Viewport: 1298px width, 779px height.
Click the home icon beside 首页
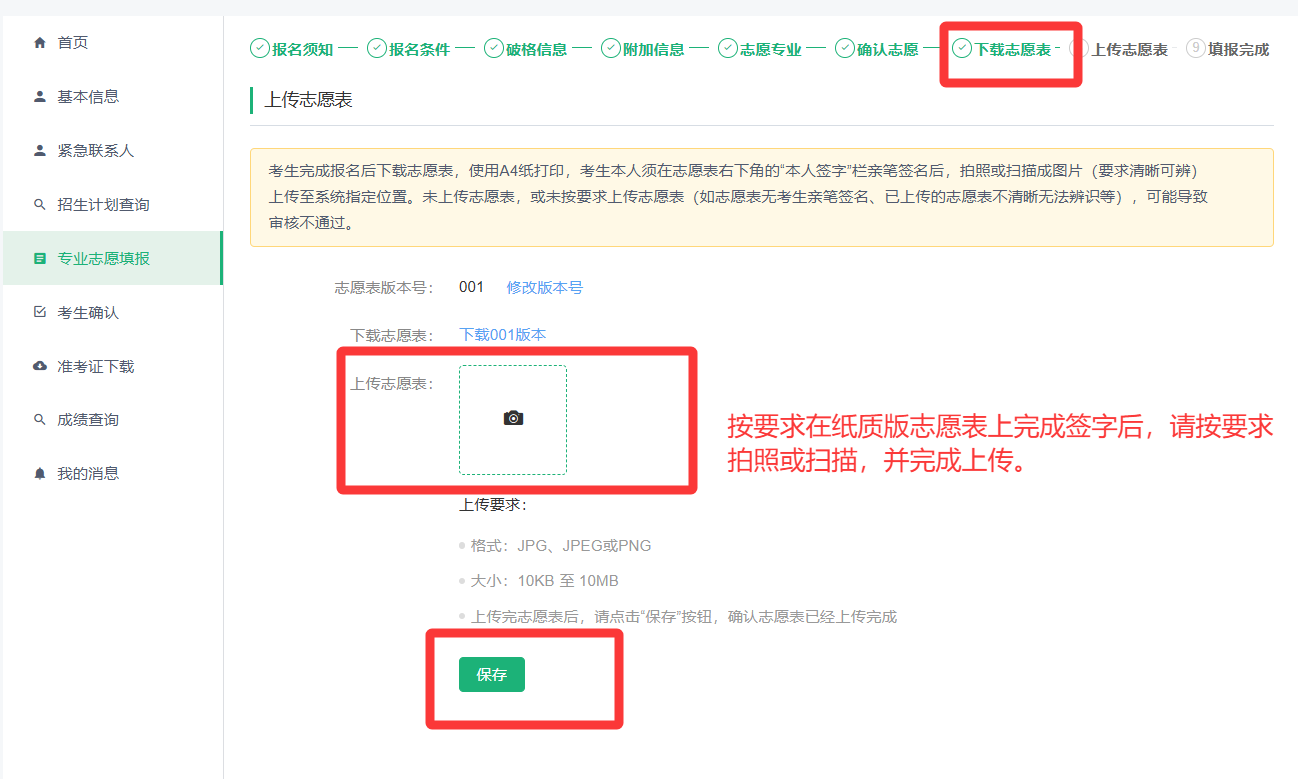coord(40,43)
